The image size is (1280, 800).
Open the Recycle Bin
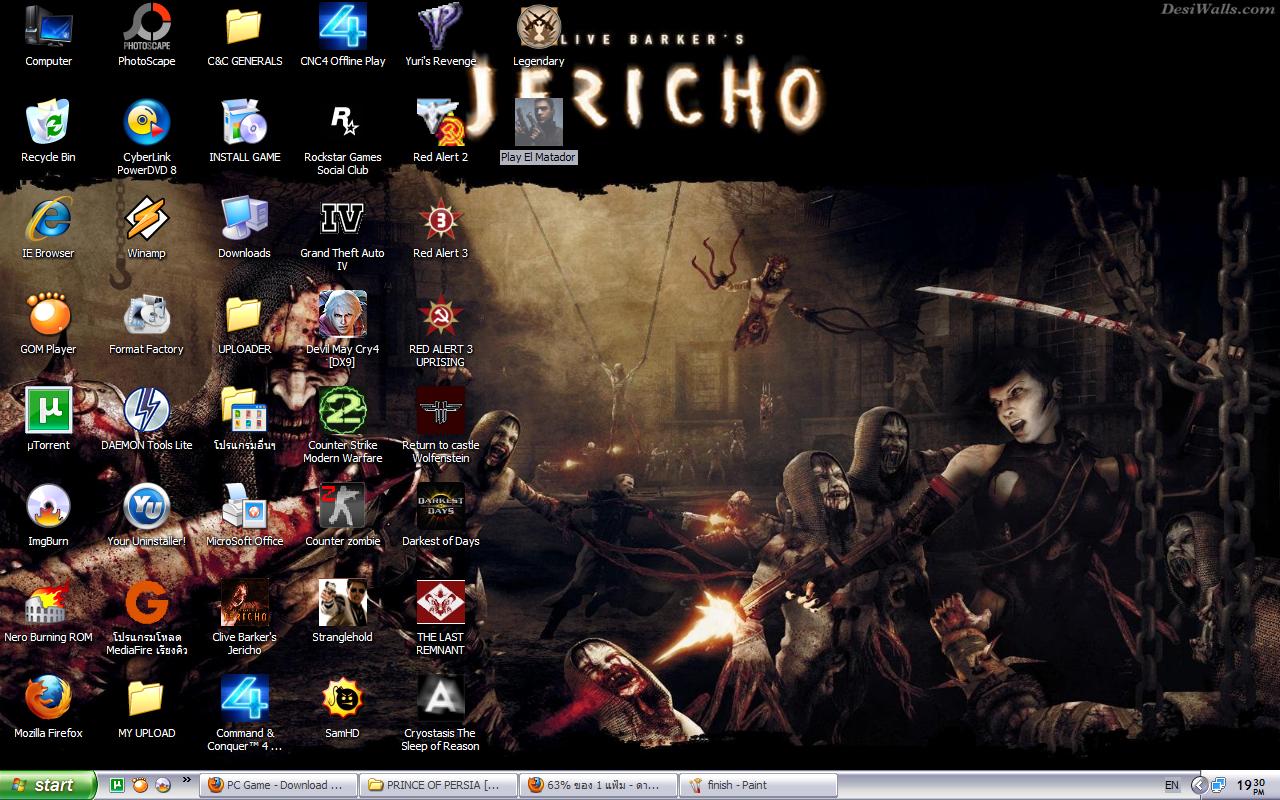pyautogui.click(x=48, y=123)
